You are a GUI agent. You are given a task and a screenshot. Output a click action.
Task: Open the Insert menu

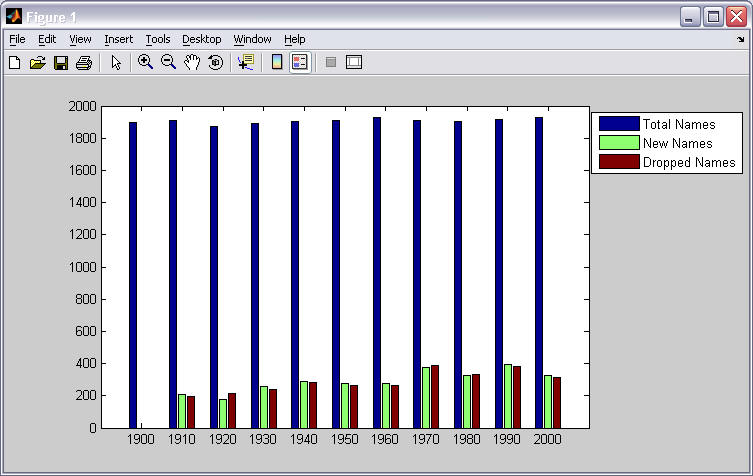[x=118, y=39]
